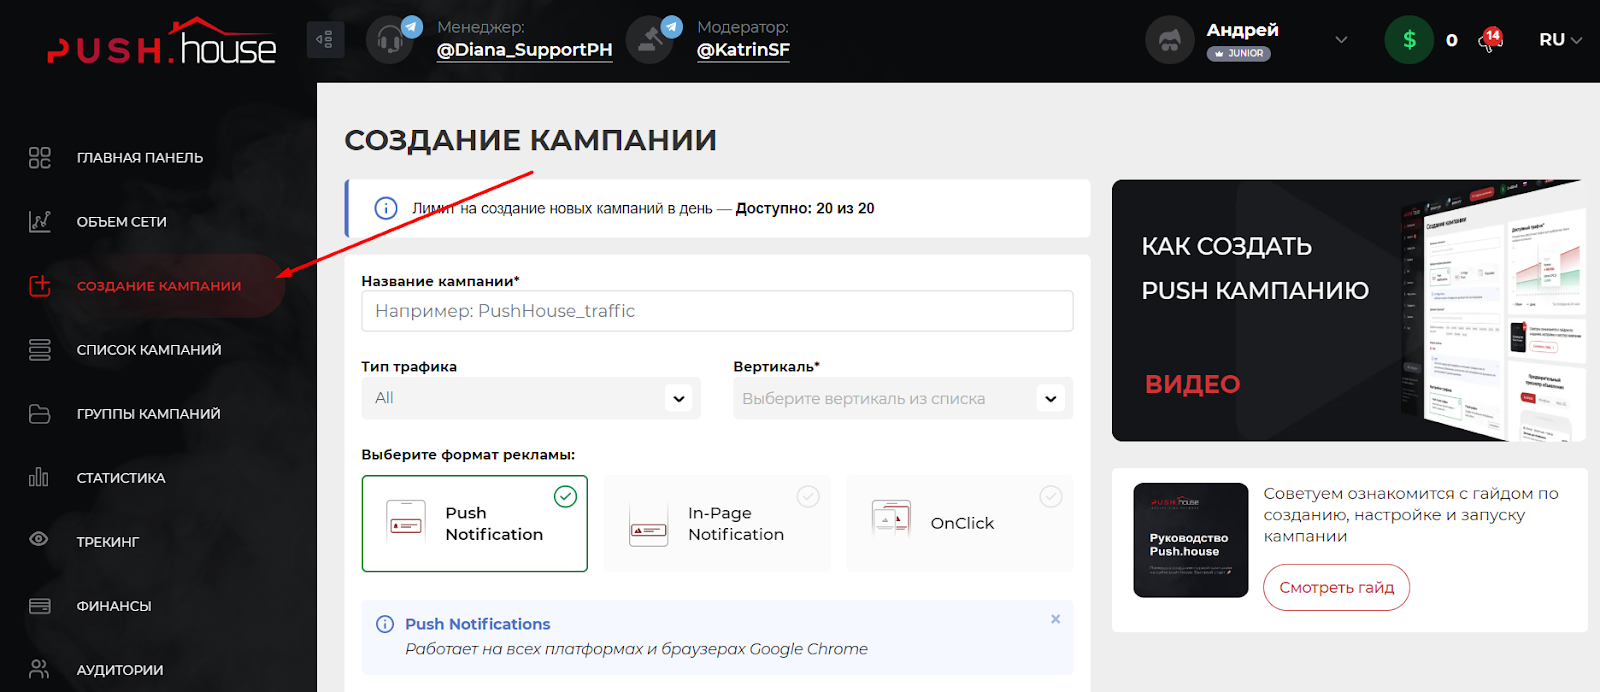
Task: Open Трекинг menu item
Action: (x=108, y=542)
